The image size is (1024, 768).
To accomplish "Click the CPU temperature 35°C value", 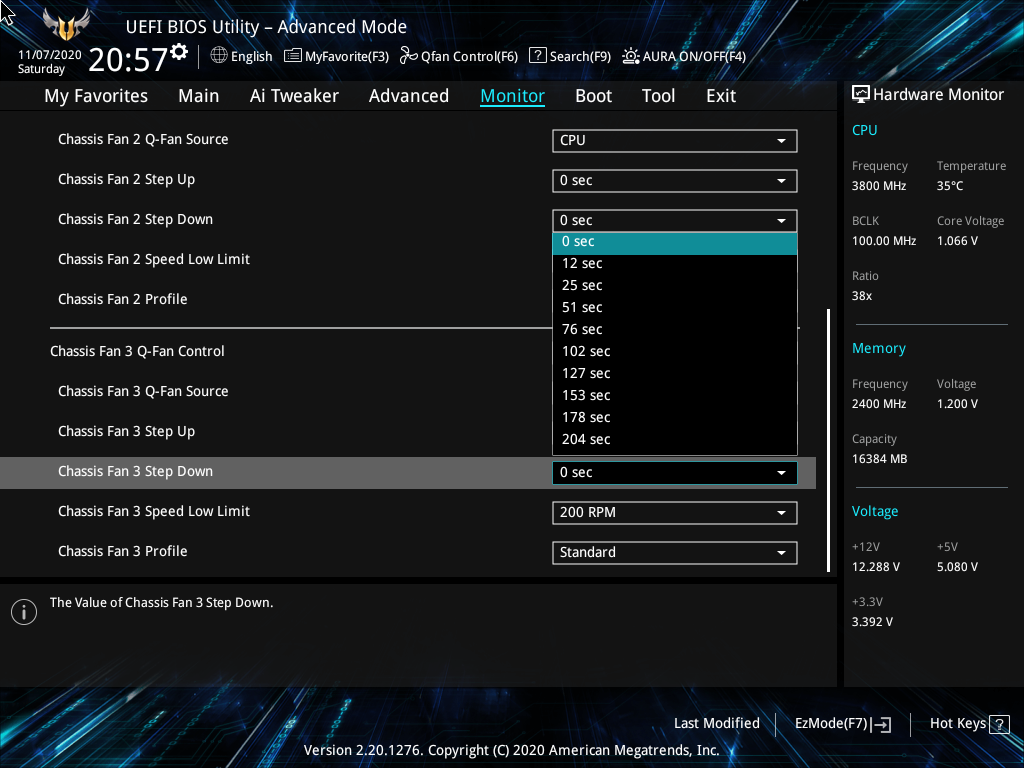I will click(950, 186).
